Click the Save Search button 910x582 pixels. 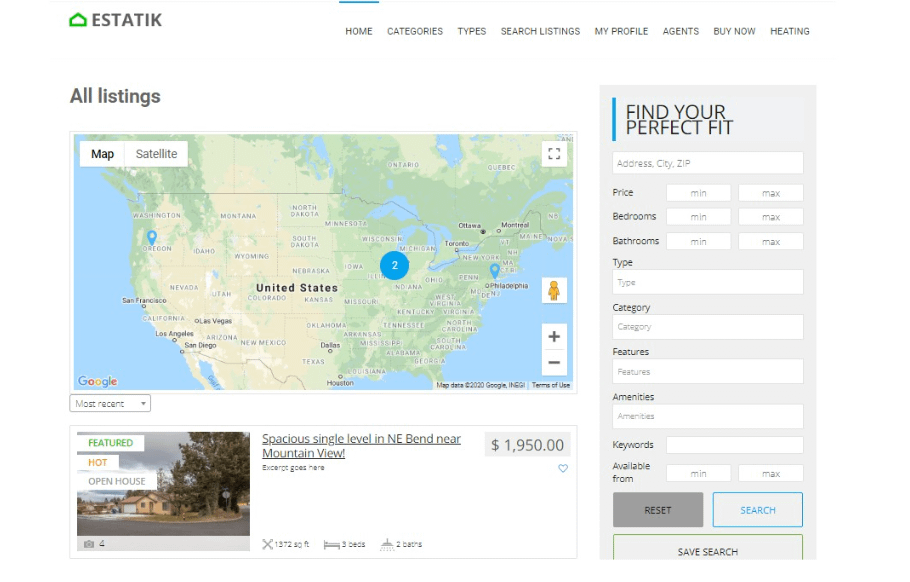(x=707, y=548)
